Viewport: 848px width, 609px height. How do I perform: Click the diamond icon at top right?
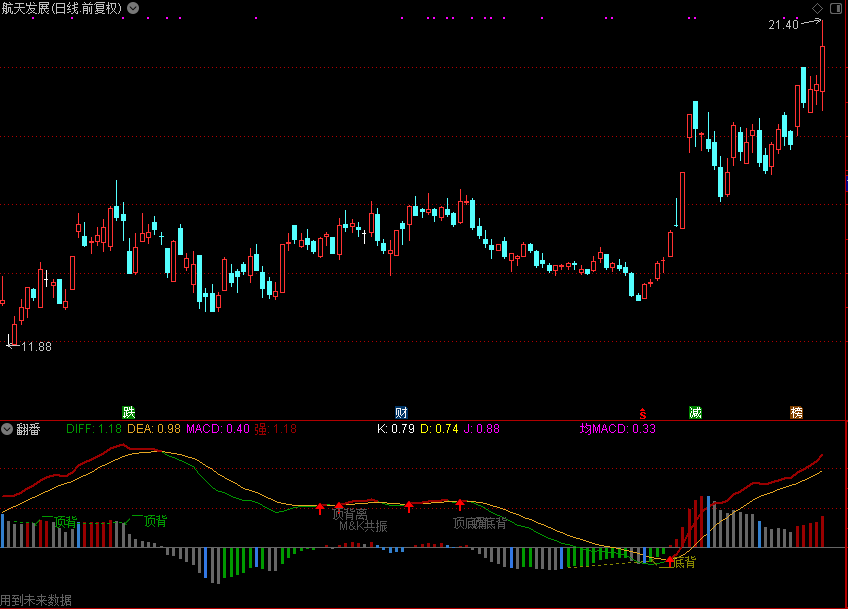tap(817, 8)
